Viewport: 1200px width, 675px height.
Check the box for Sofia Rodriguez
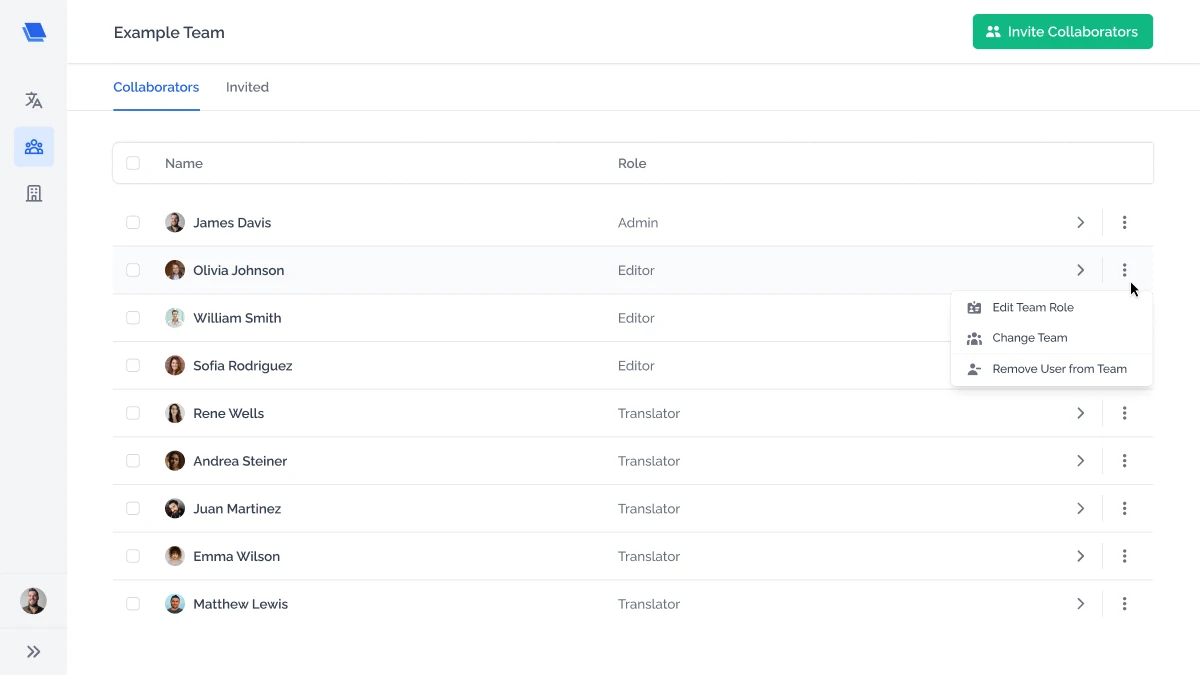pos(133,366)
